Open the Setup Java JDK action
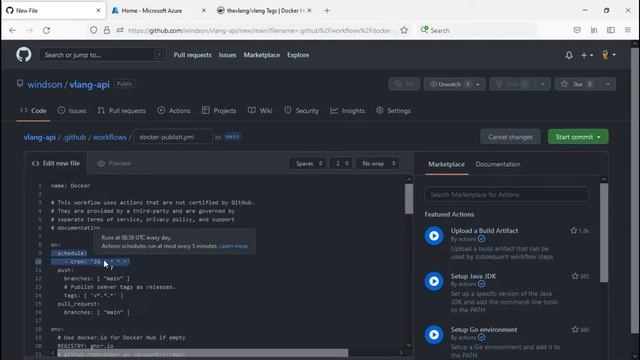This screenshot has width=640, height=360. point(473,276)
